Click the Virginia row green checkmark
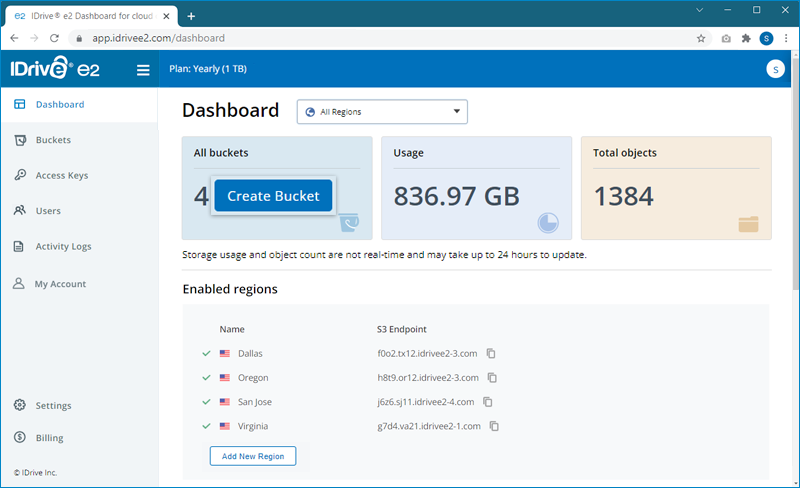 [206, 426]
